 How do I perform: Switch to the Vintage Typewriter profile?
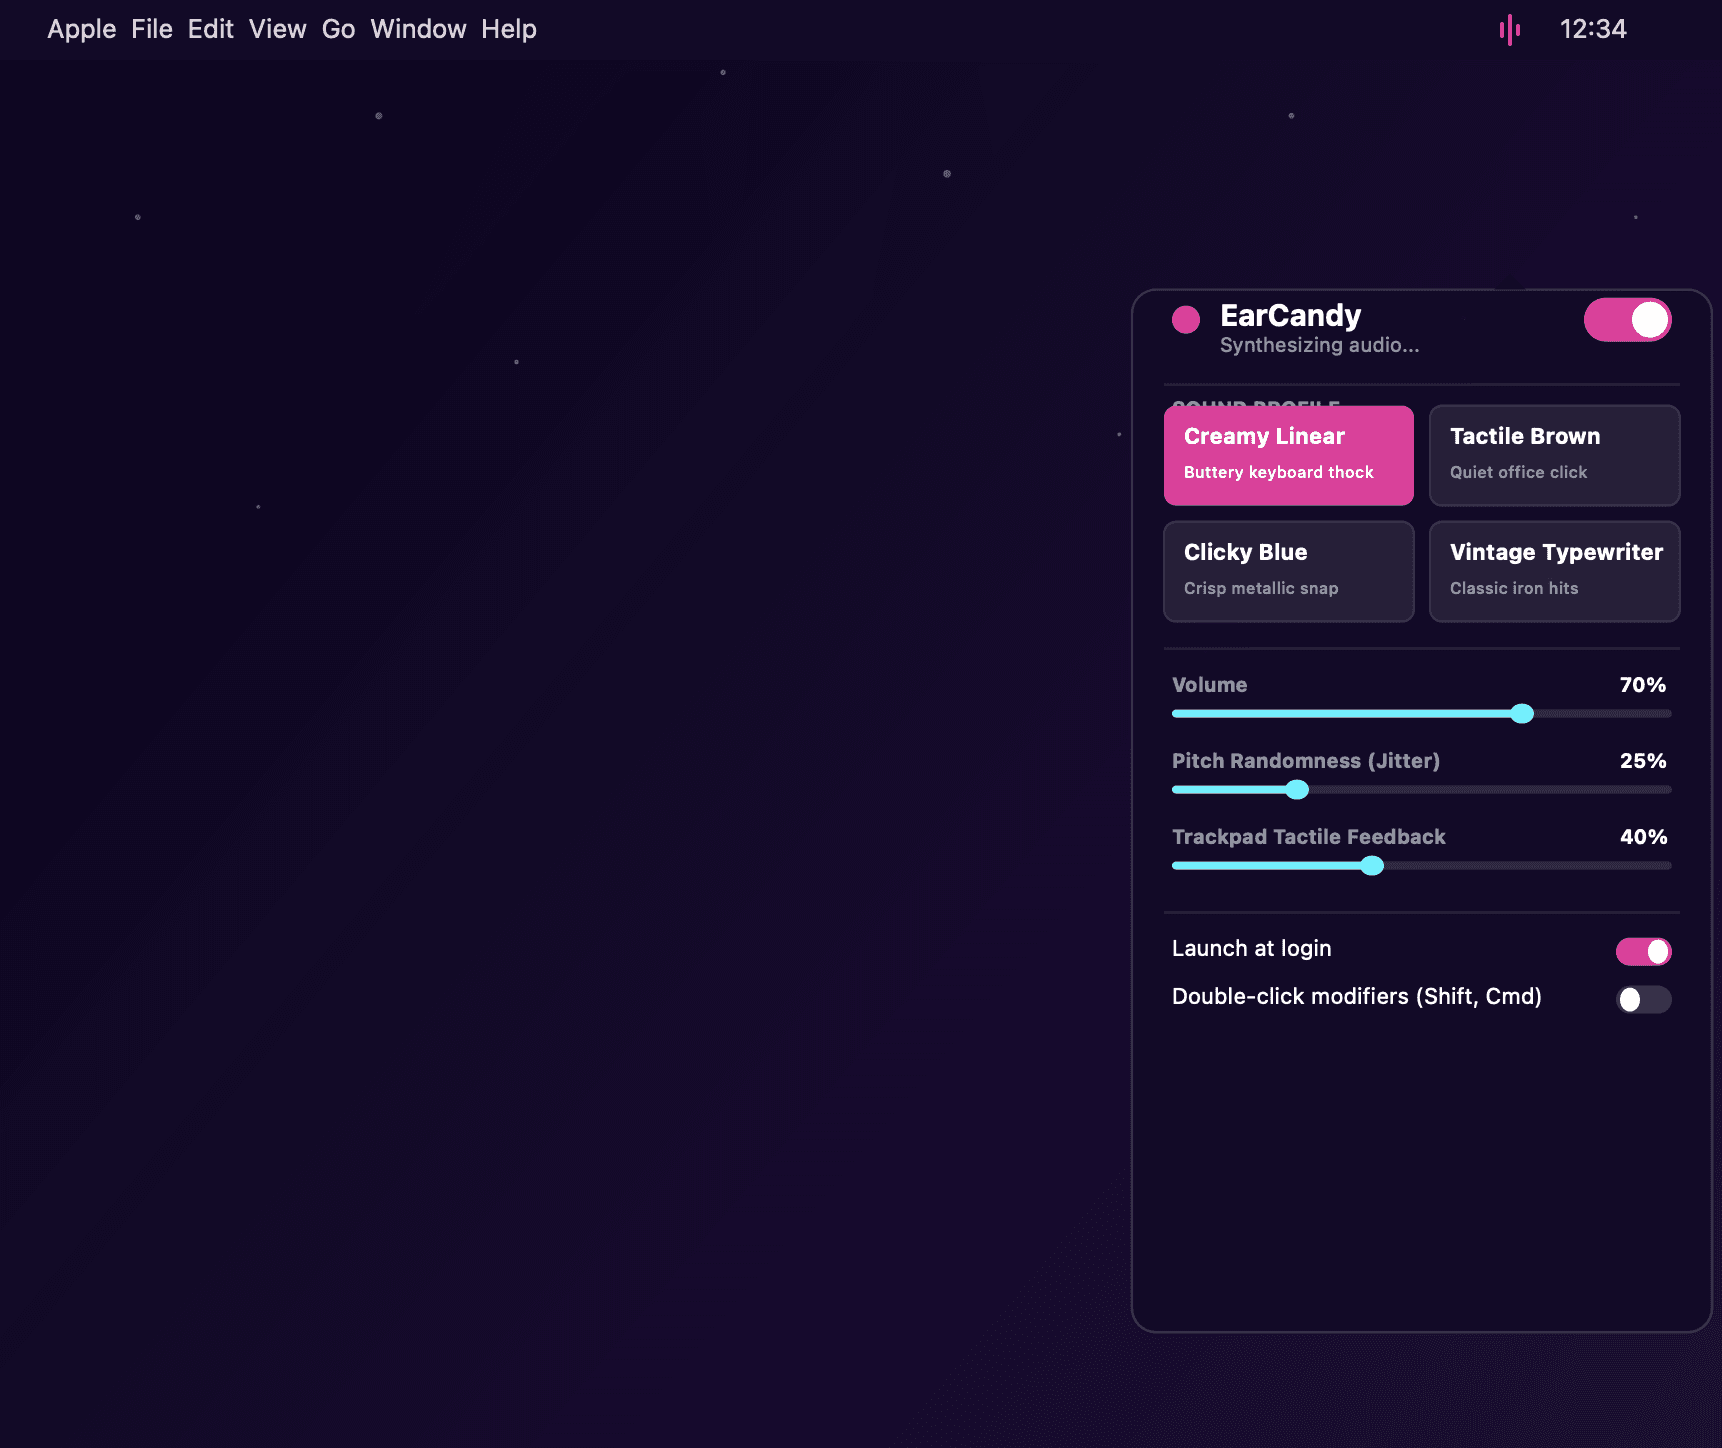pyautogui.click(x=1554, y=571)
